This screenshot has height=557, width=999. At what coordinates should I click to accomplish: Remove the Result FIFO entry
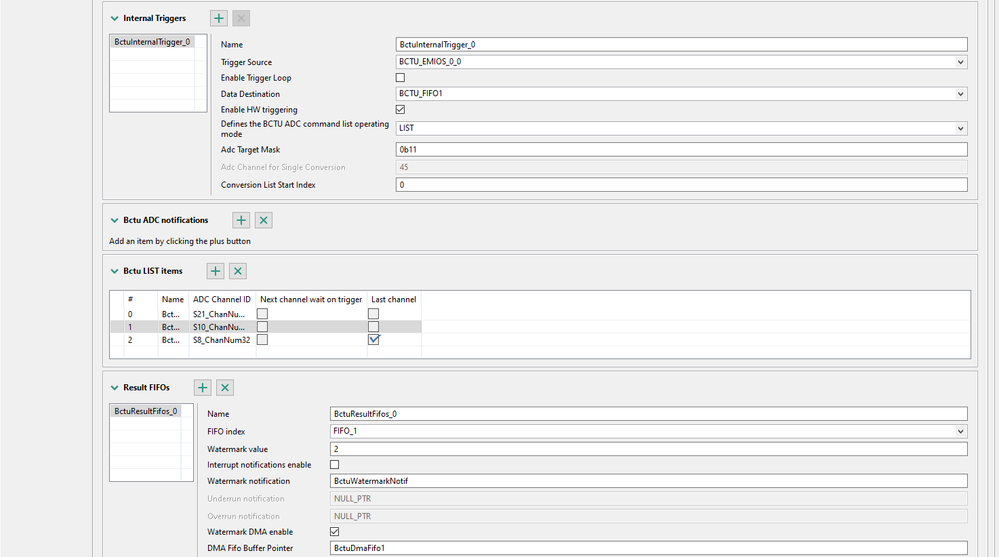225,387
